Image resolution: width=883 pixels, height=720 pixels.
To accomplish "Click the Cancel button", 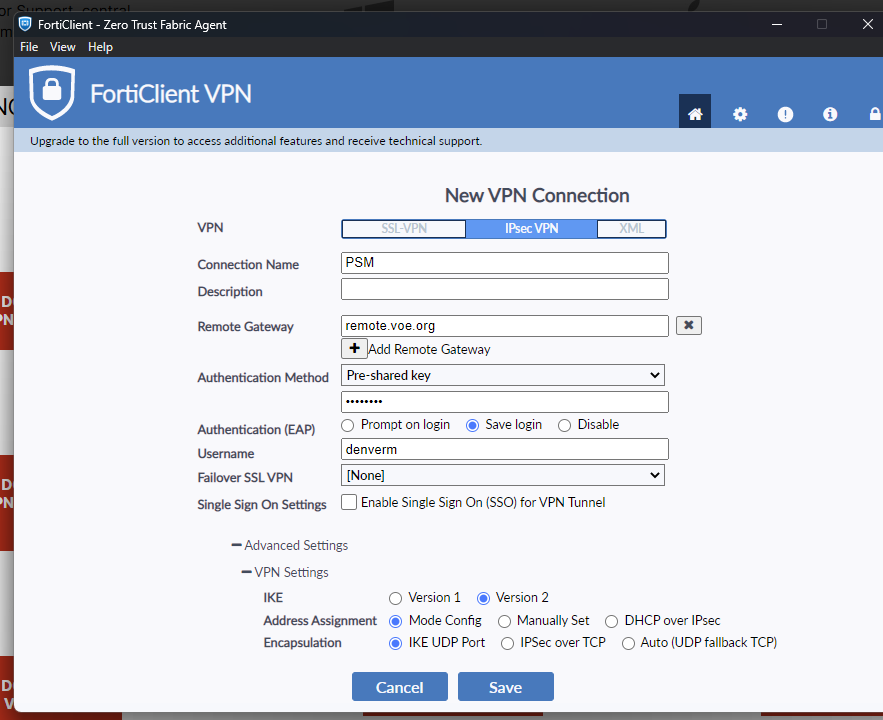I will coord(400,687).
